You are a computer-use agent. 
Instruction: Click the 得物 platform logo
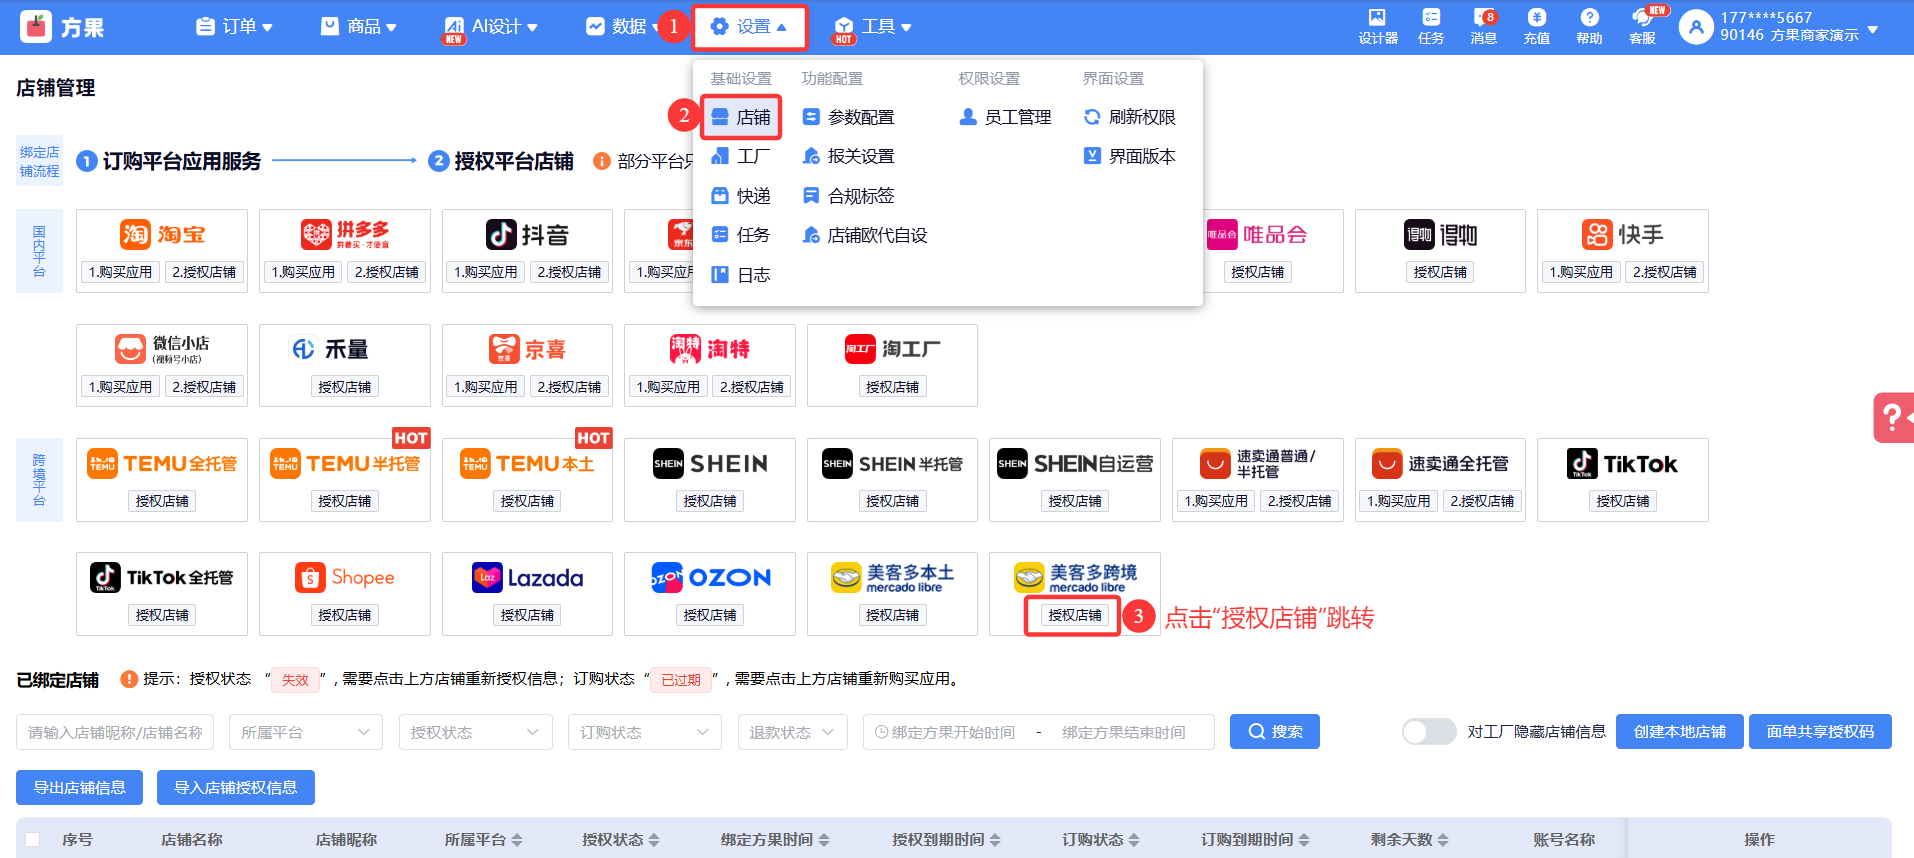1440,235
